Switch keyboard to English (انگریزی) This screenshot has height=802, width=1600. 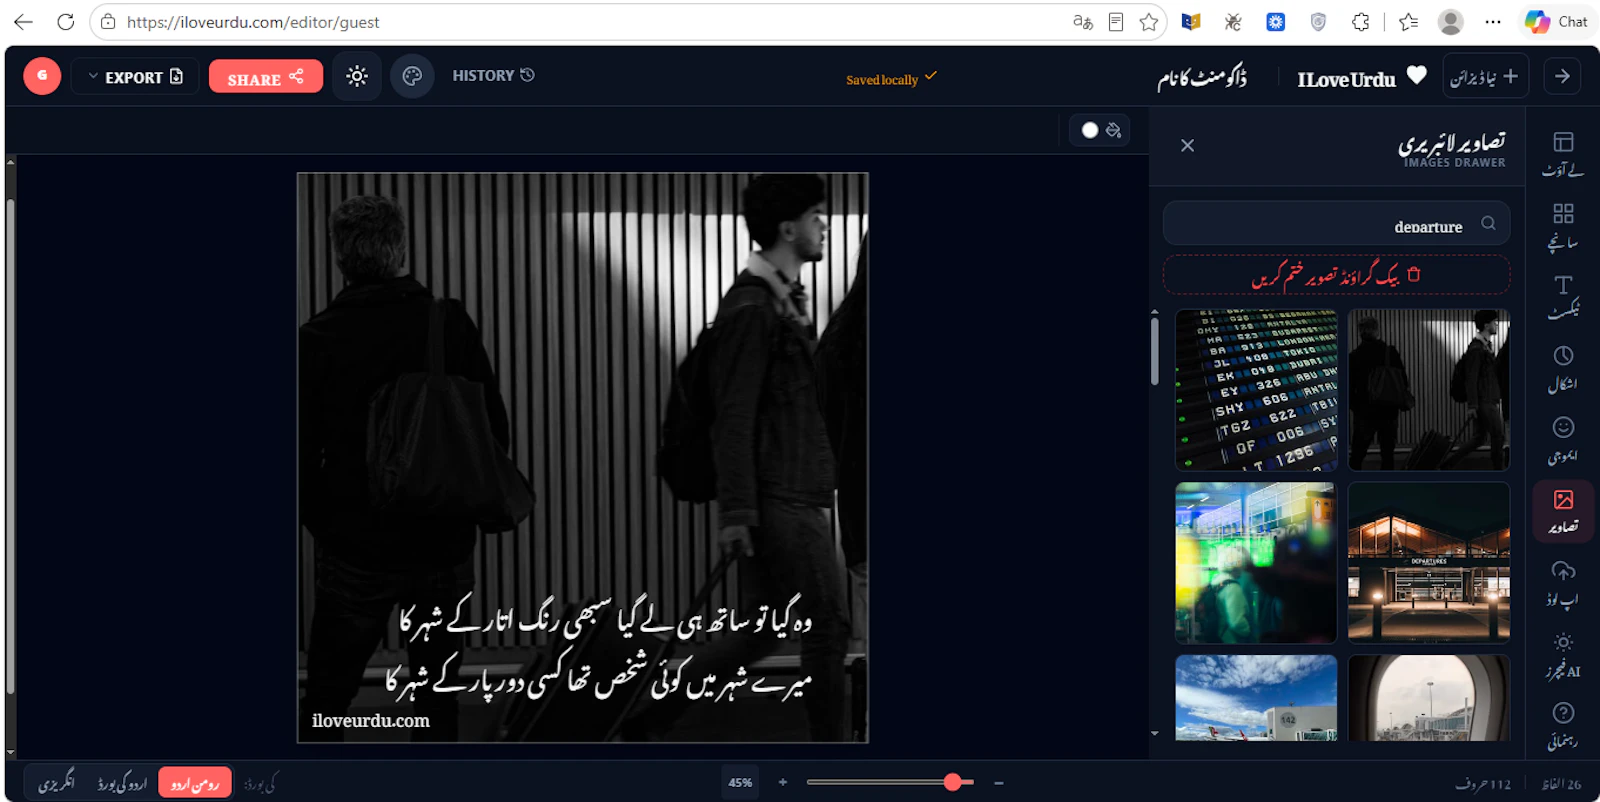pyautogui.click(x=56, y=783)
